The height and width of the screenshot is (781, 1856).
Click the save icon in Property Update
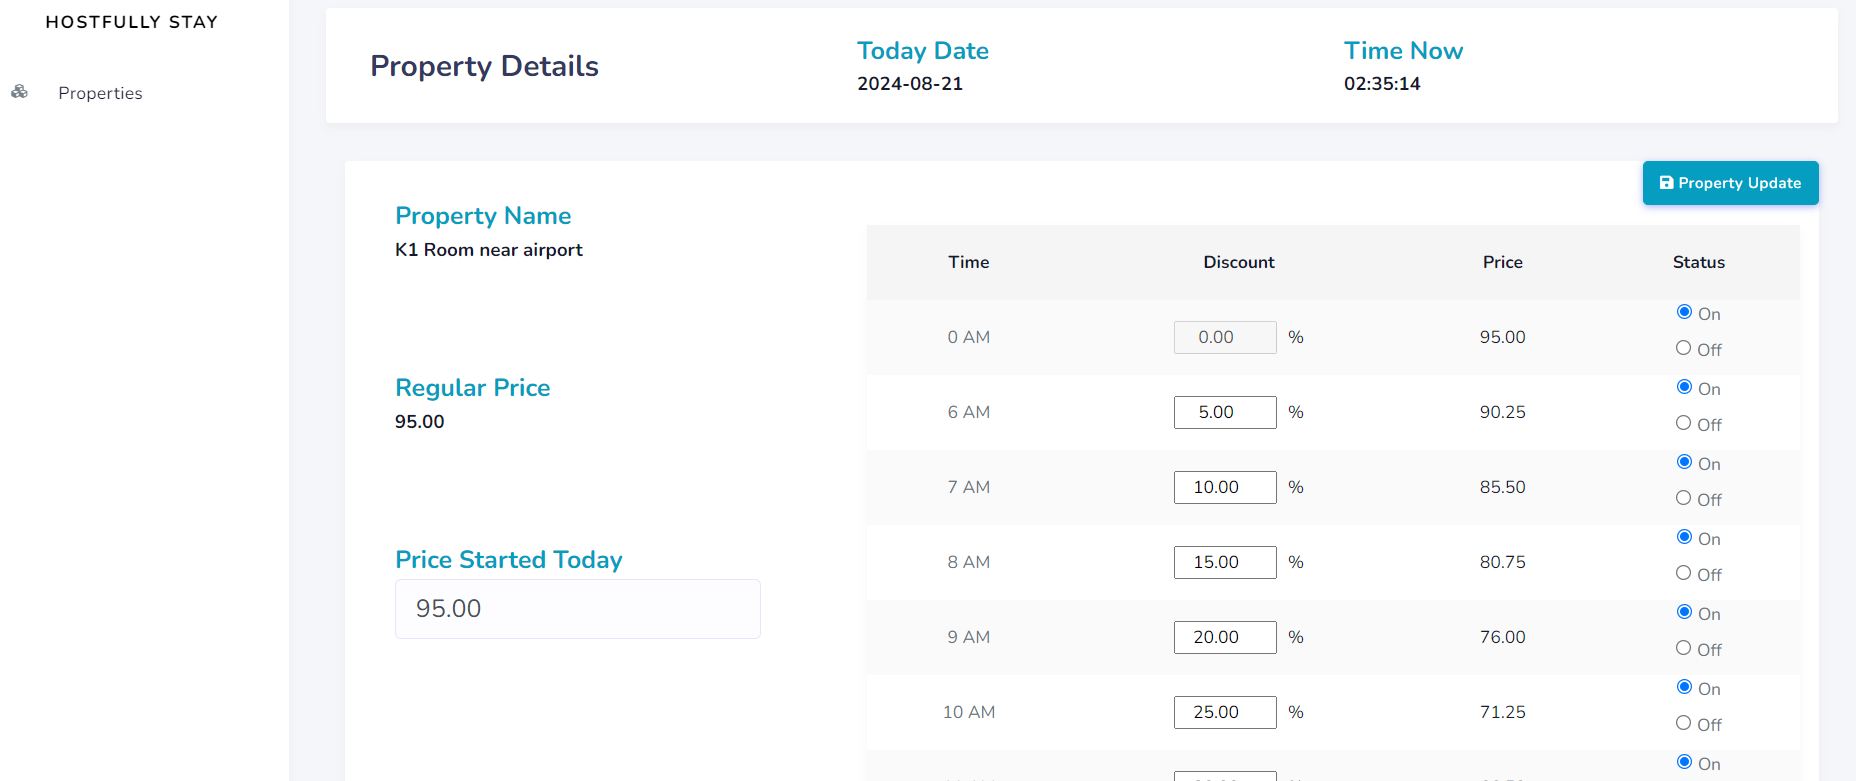(x=1666, y=183)
